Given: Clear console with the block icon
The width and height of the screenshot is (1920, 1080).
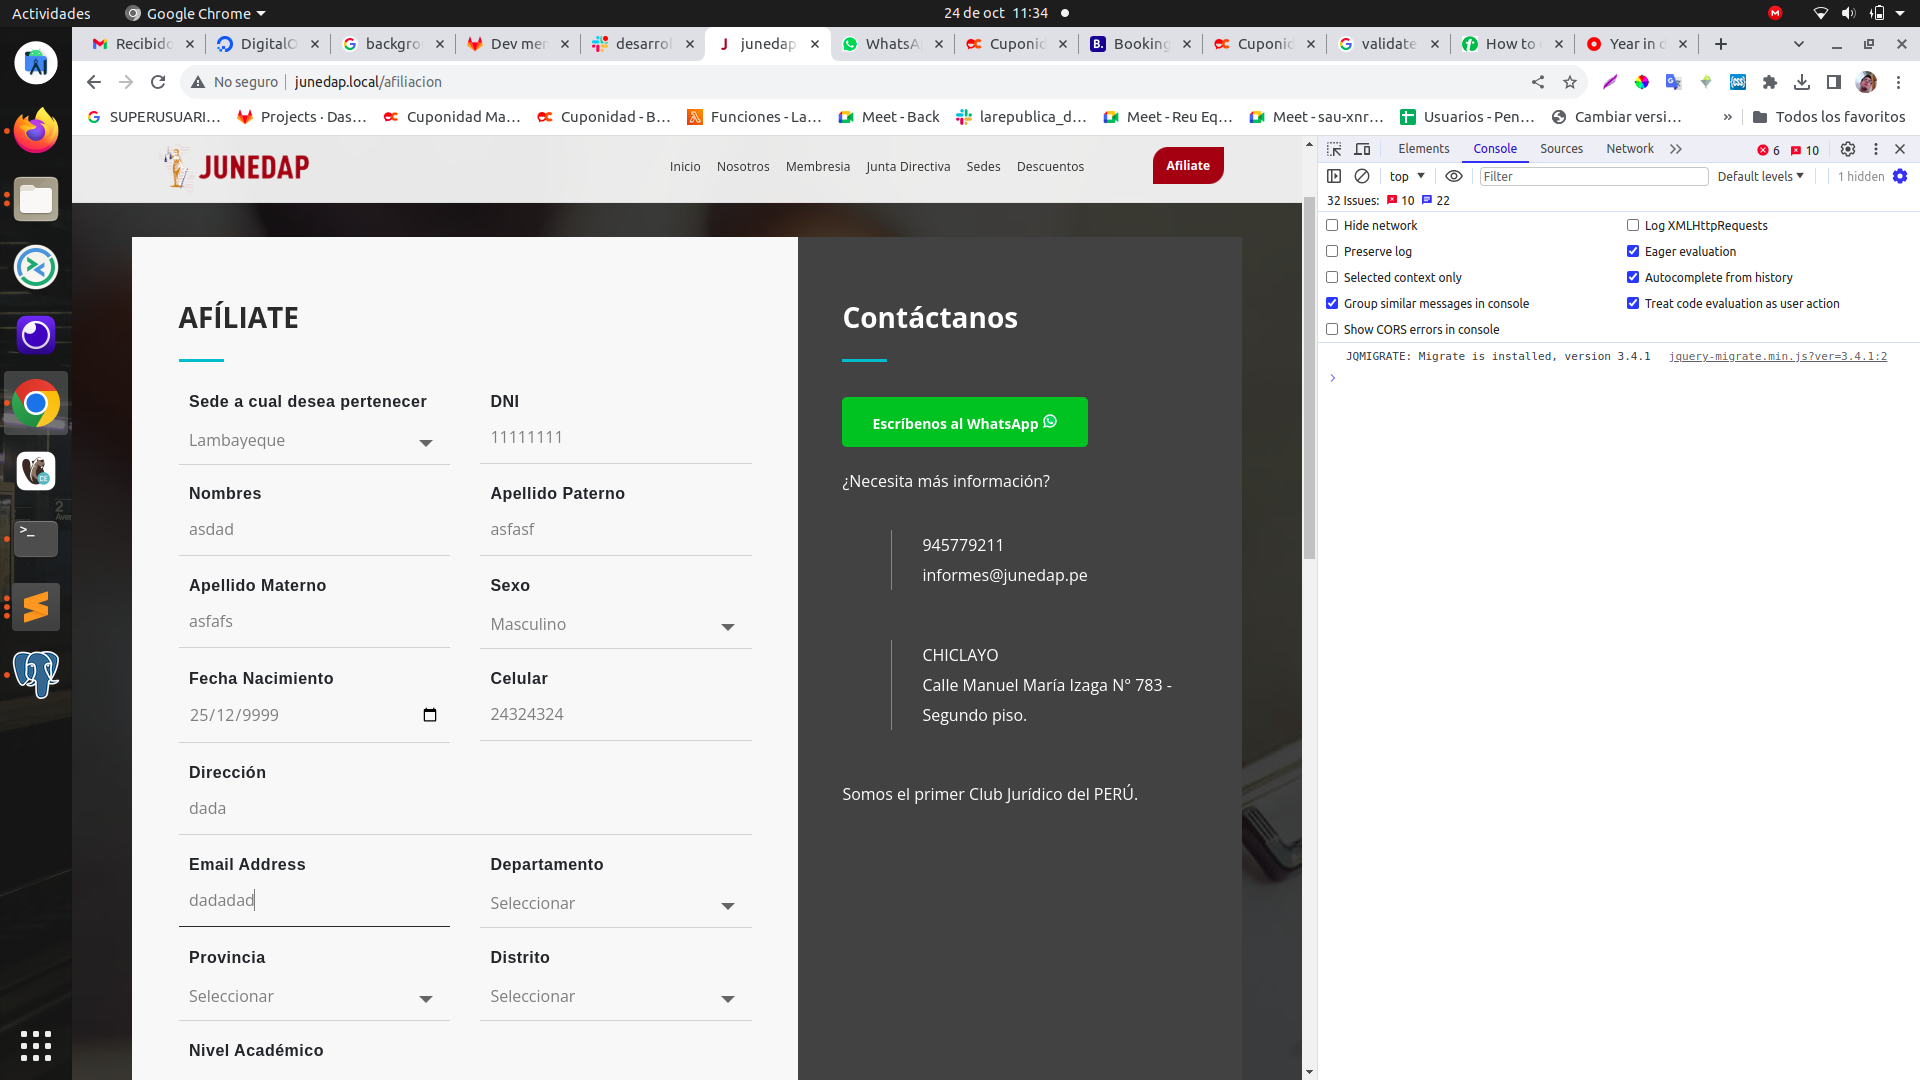Looking at the screenshot, I should [1362, 176].
